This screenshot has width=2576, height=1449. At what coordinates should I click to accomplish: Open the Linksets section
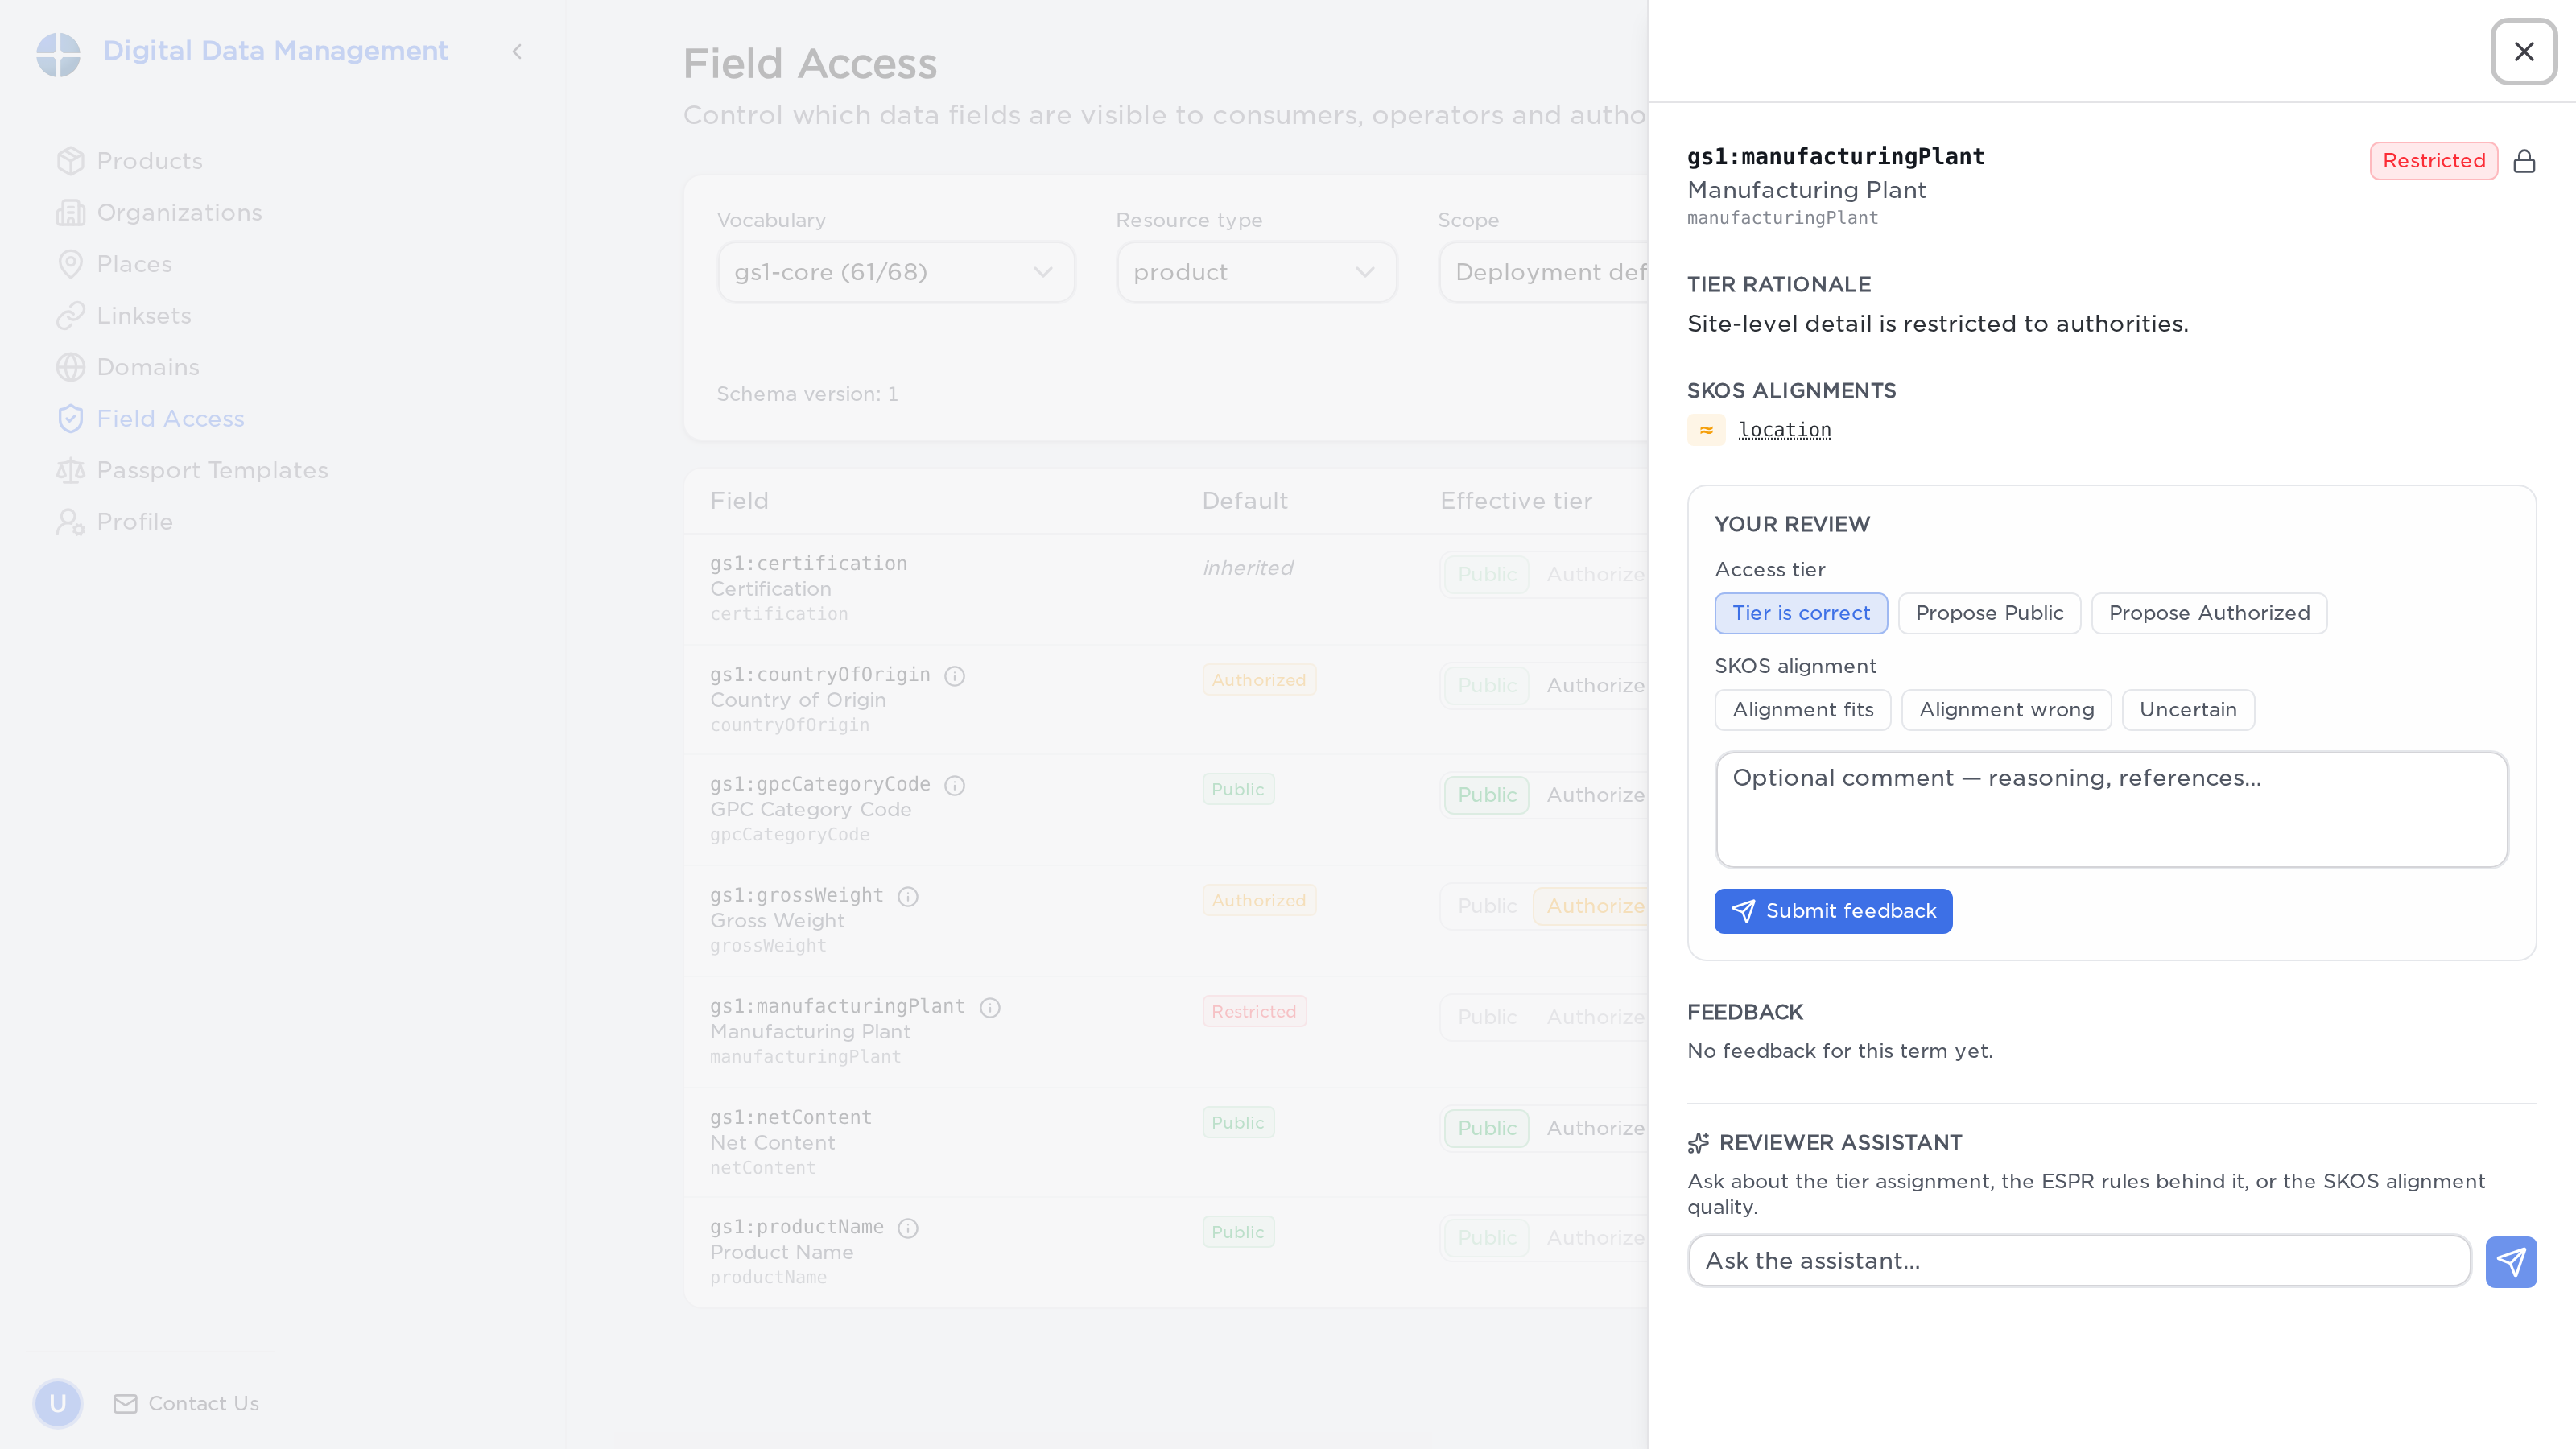[144, 316]
